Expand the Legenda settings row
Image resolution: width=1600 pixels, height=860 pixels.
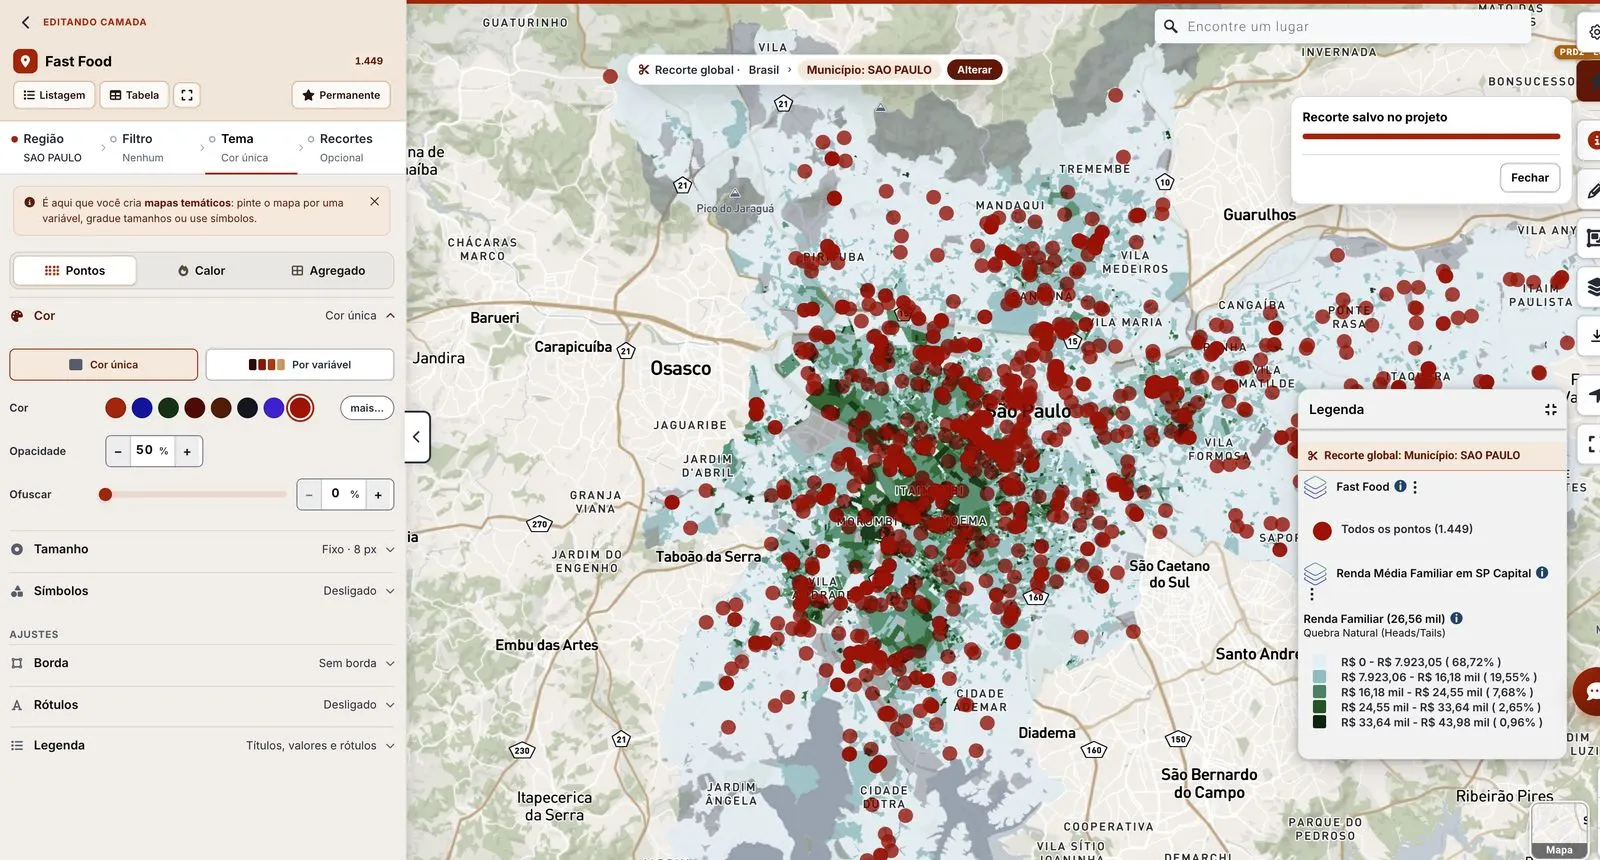202,746
